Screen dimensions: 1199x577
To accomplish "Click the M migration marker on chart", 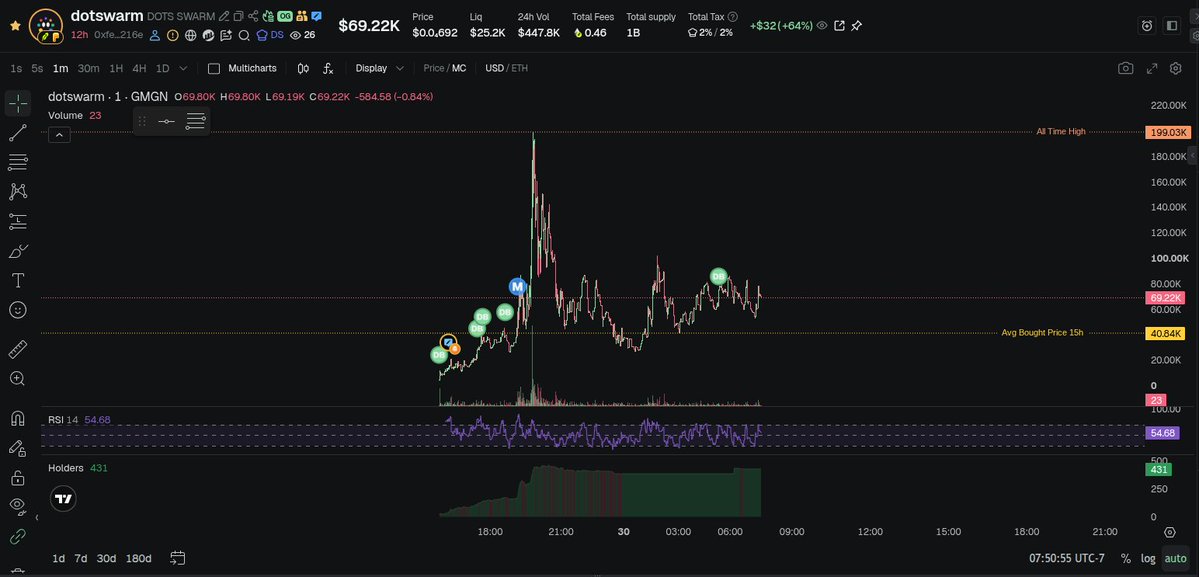I will point(518,287).
